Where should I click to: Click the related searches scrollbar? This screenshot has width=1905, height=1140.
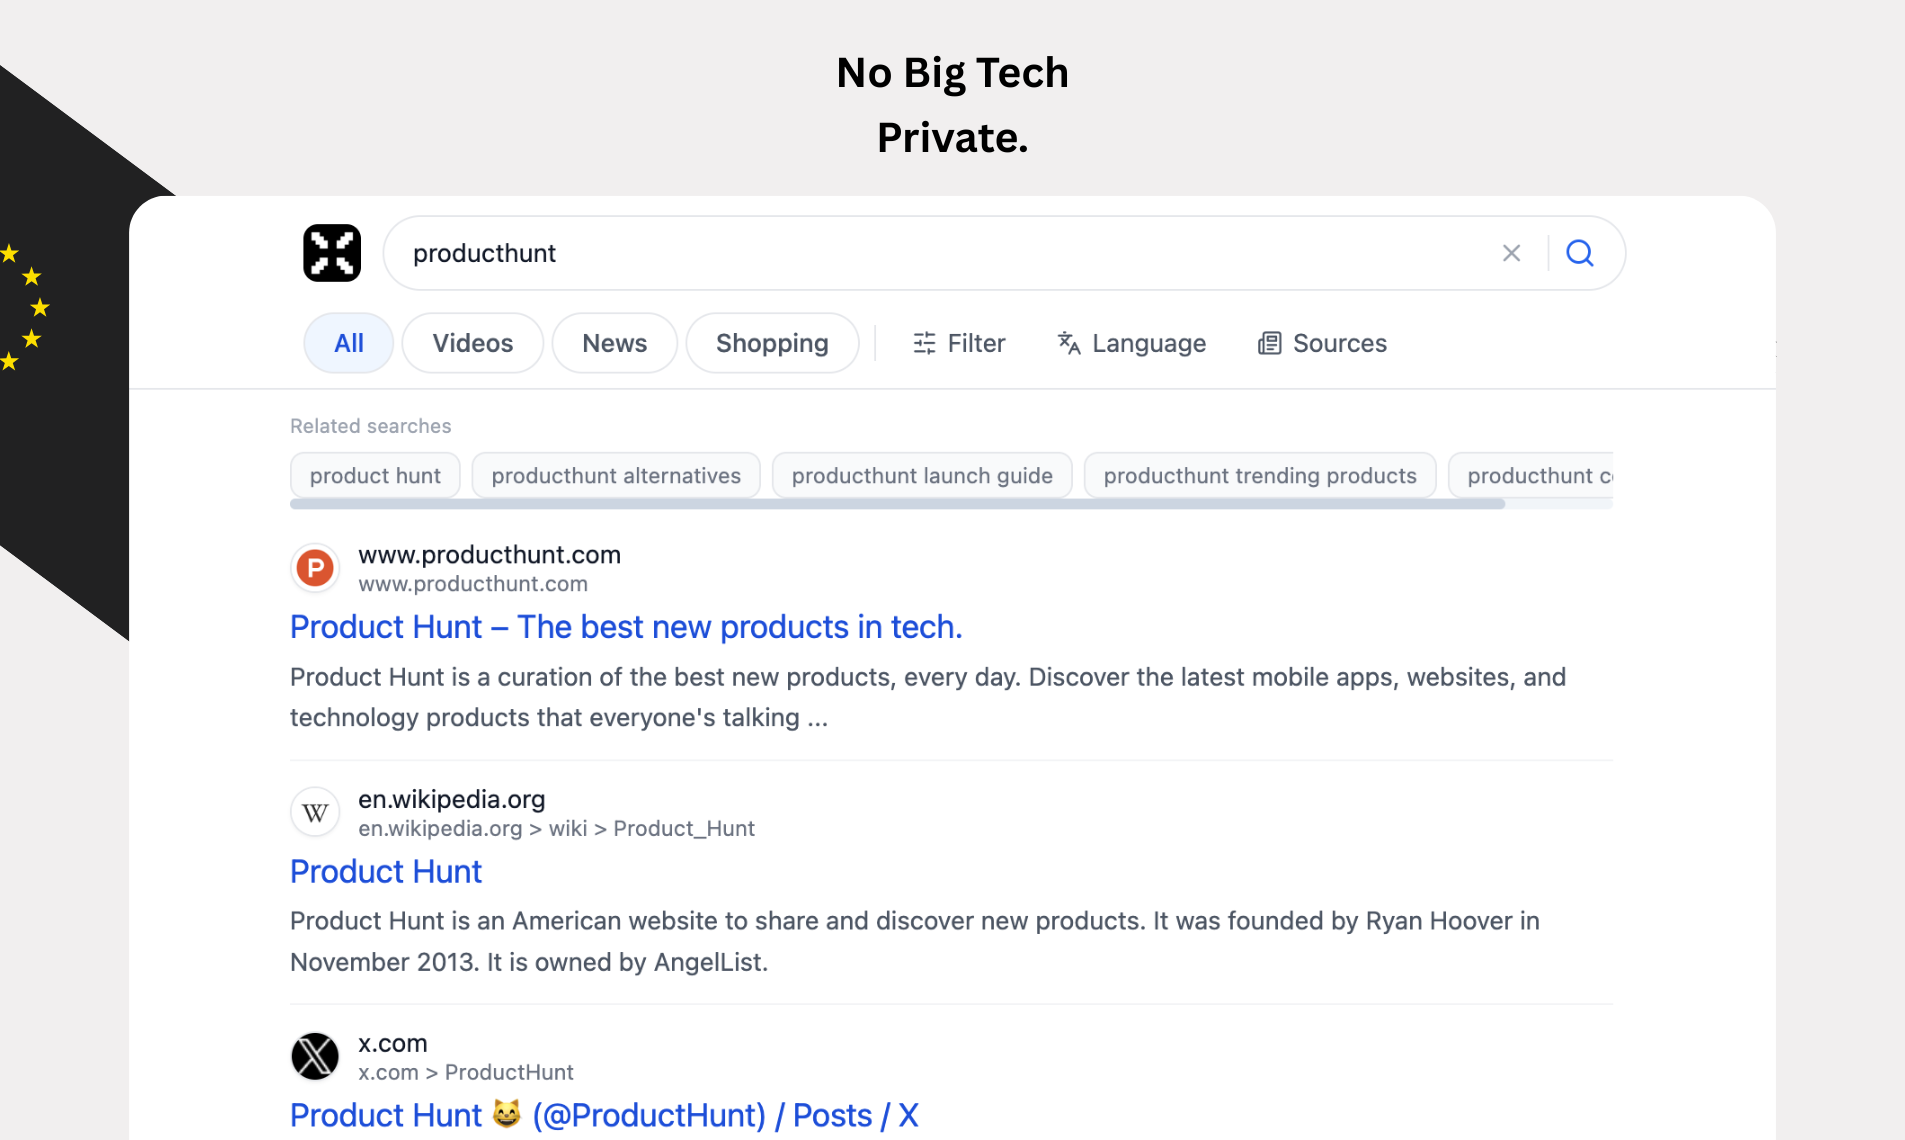tap(895, 505)
